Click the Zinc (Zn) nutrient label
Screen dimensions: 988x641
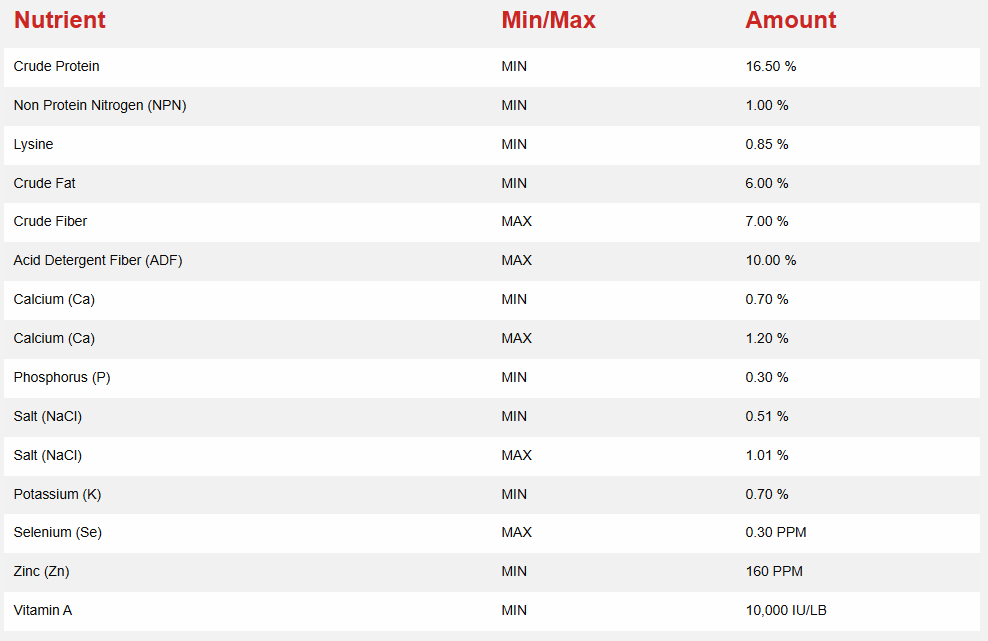[x=42, y=571]
